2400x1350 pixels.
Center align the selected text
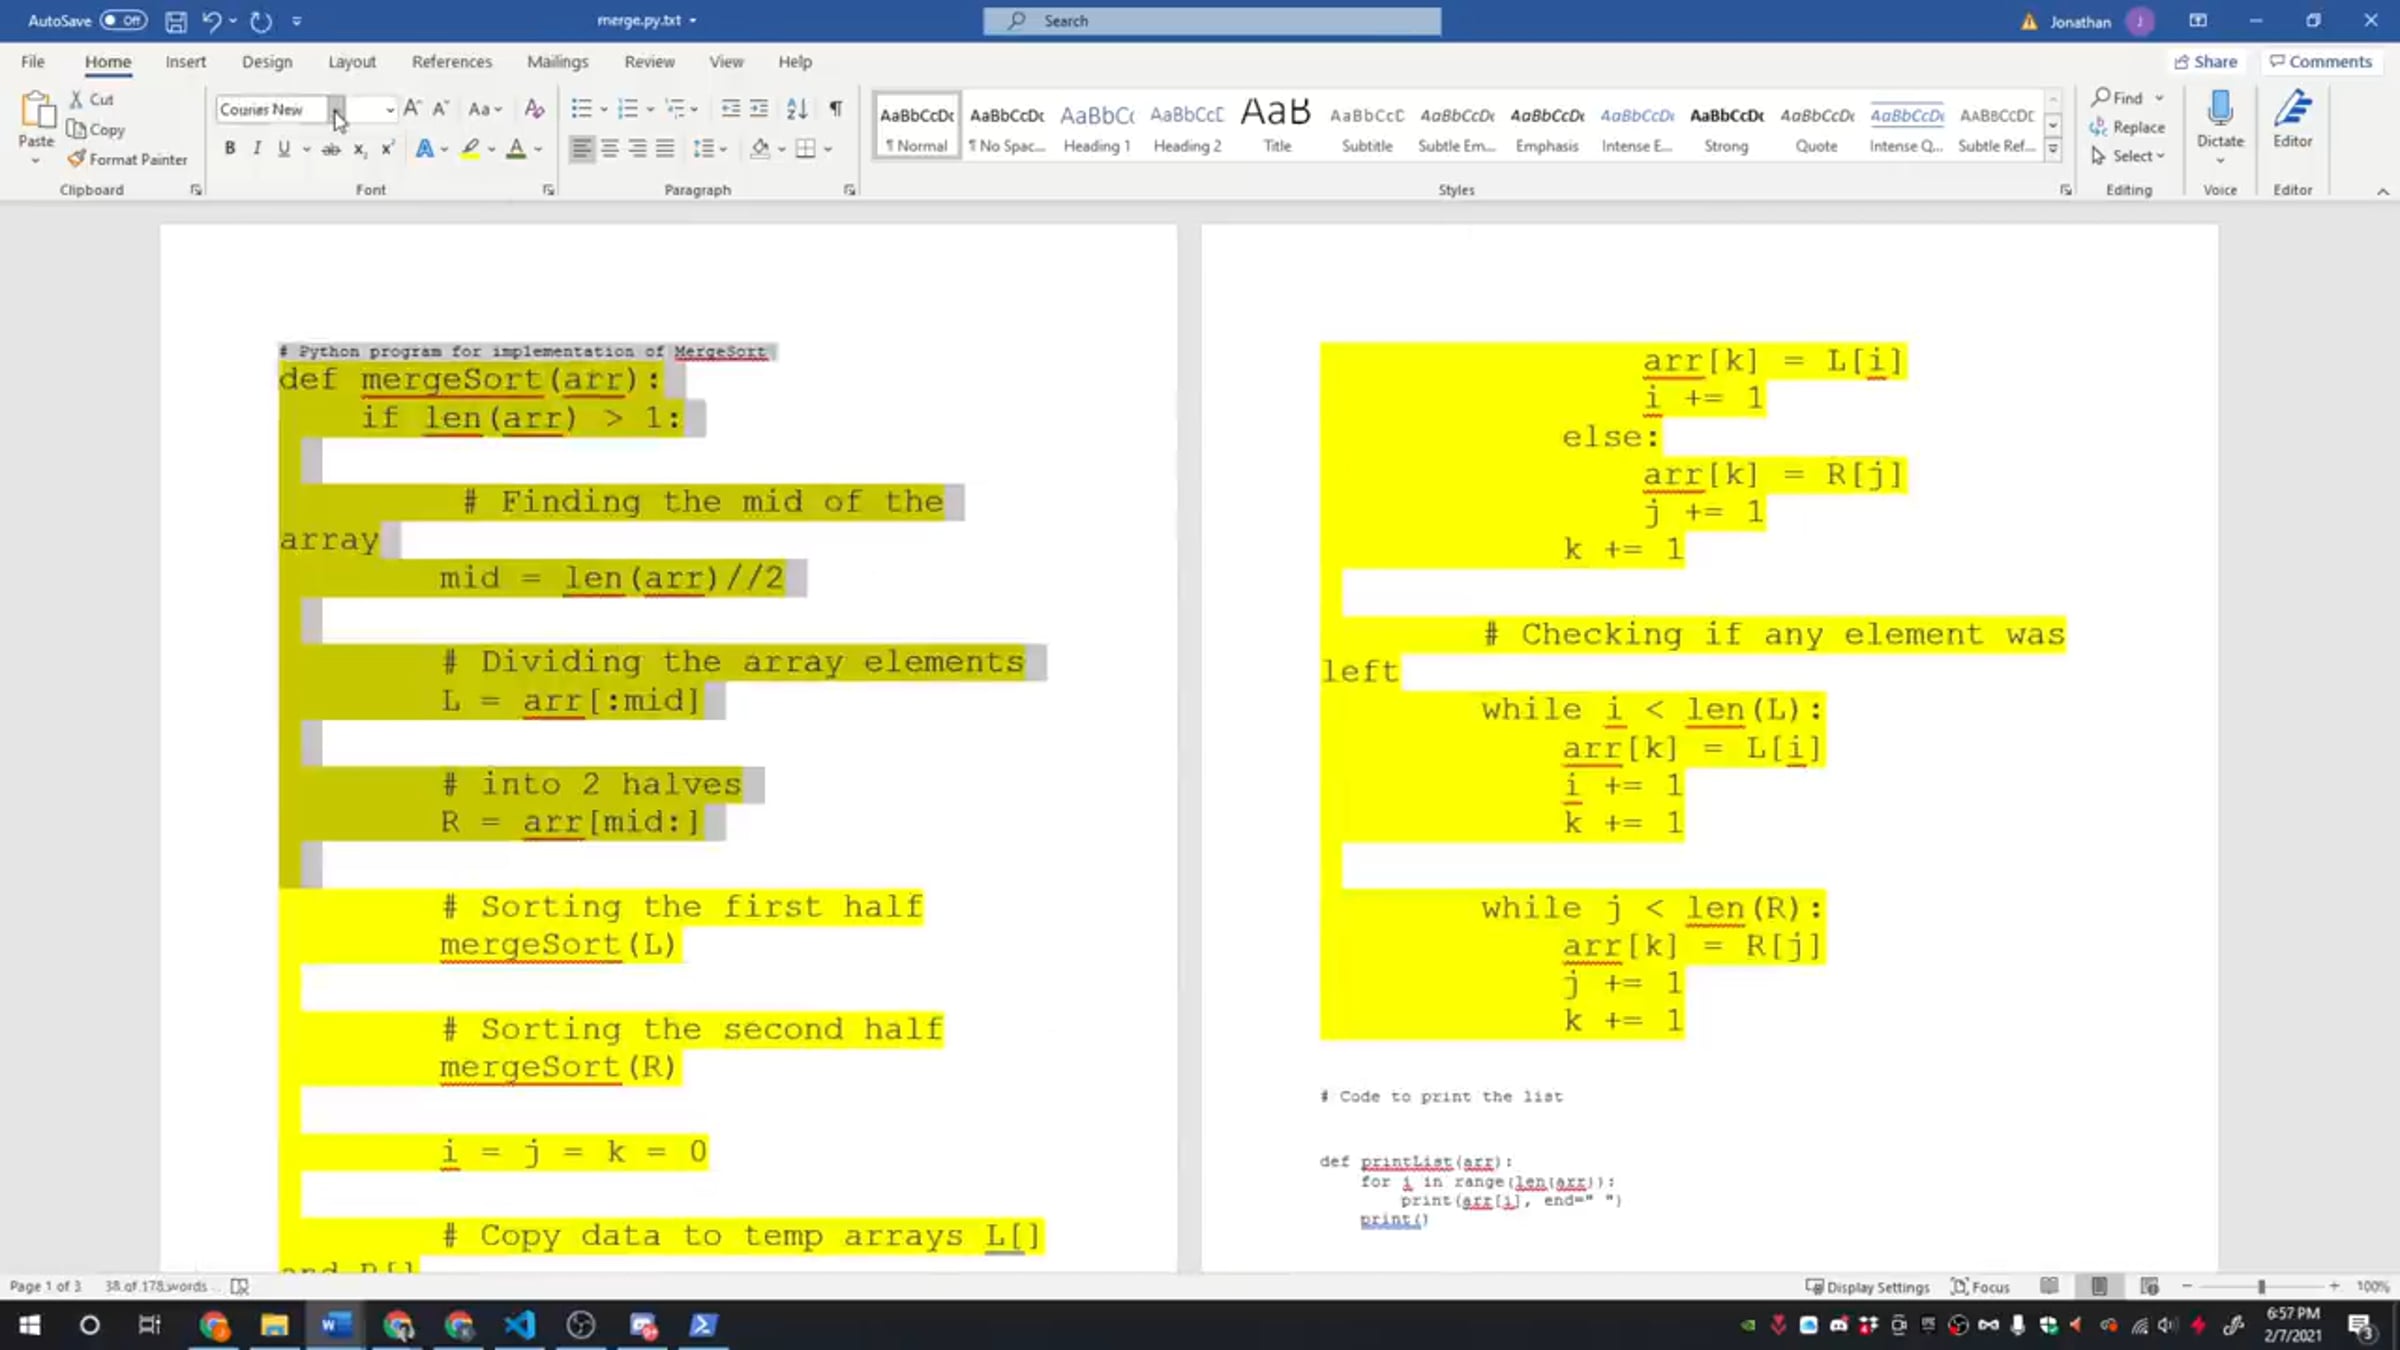click(609, 149)
